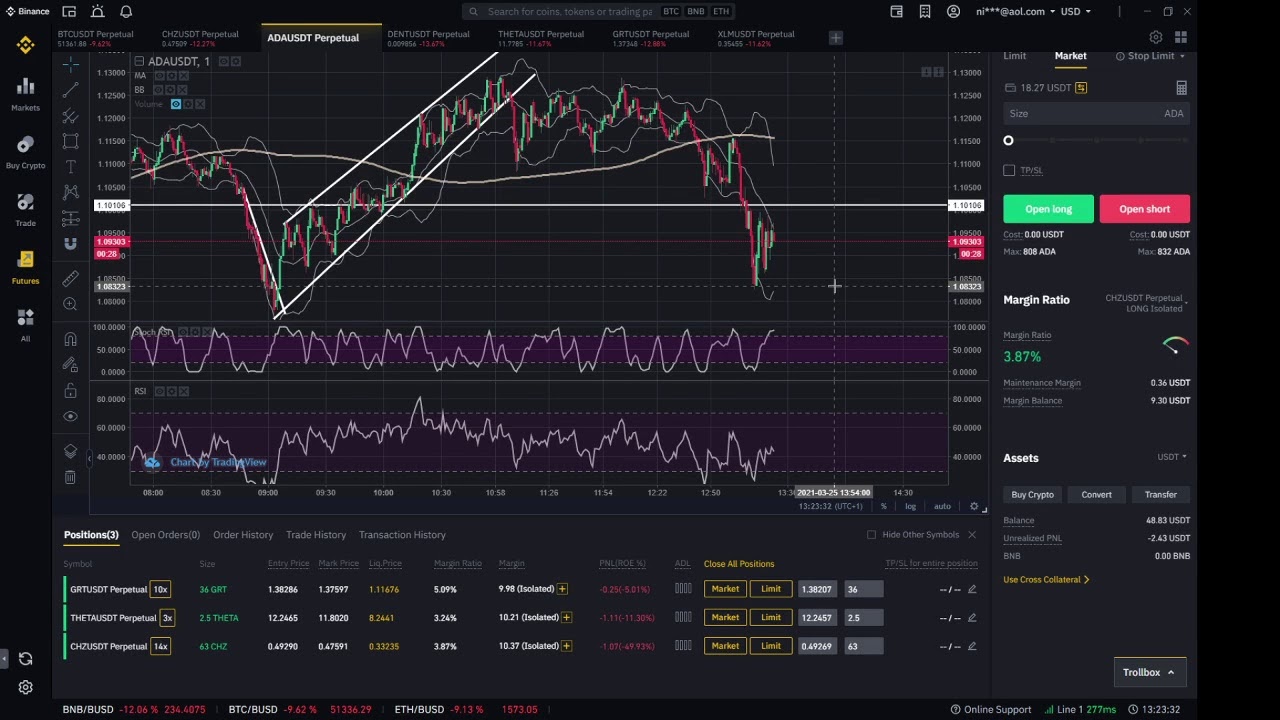
Task: Select the text annotation tool
Action: coord(70,167)
